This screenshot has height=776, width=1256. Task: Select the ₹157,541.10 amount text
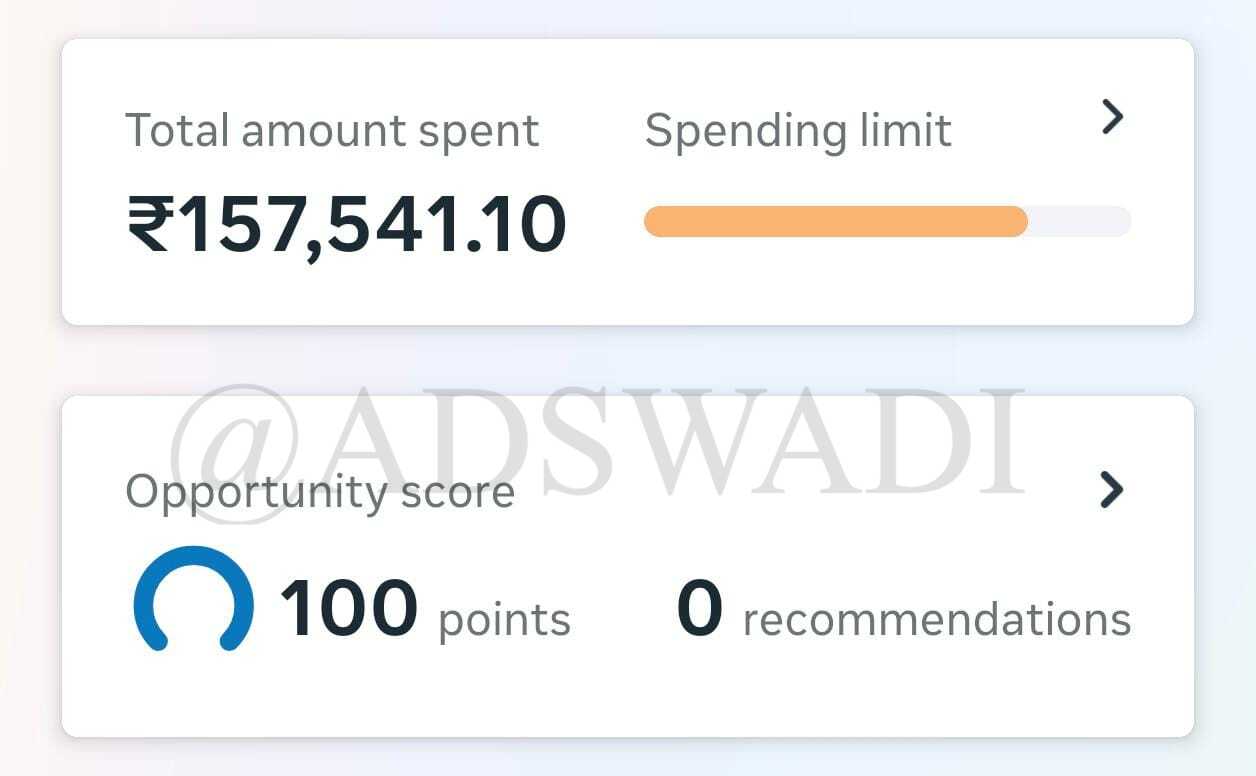(347, 221)
